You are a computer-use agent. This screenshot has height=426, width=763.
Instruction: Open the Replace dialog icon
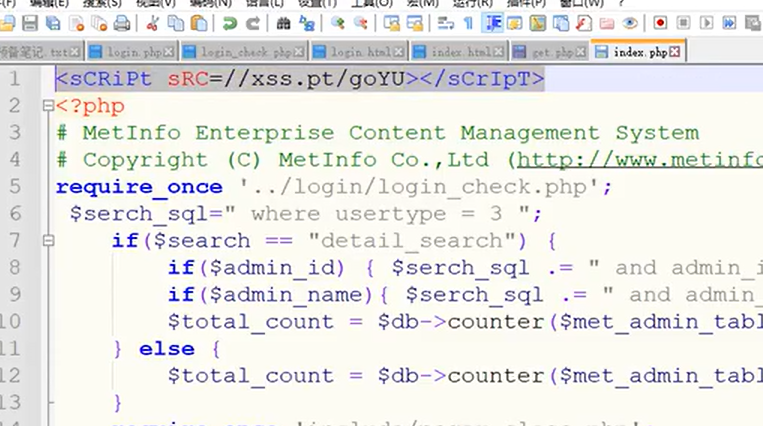pos(307,23)
